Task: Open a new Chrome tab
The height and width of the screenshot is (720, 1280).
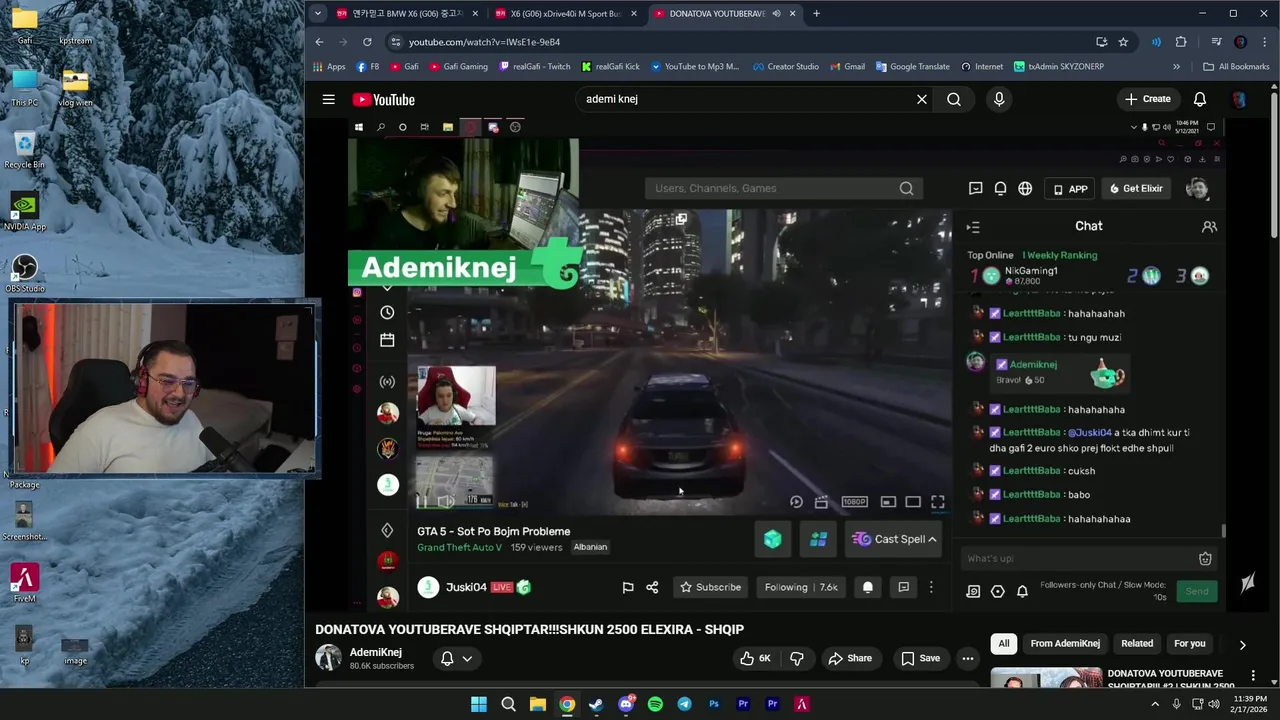Action: [x=816, y=14]
